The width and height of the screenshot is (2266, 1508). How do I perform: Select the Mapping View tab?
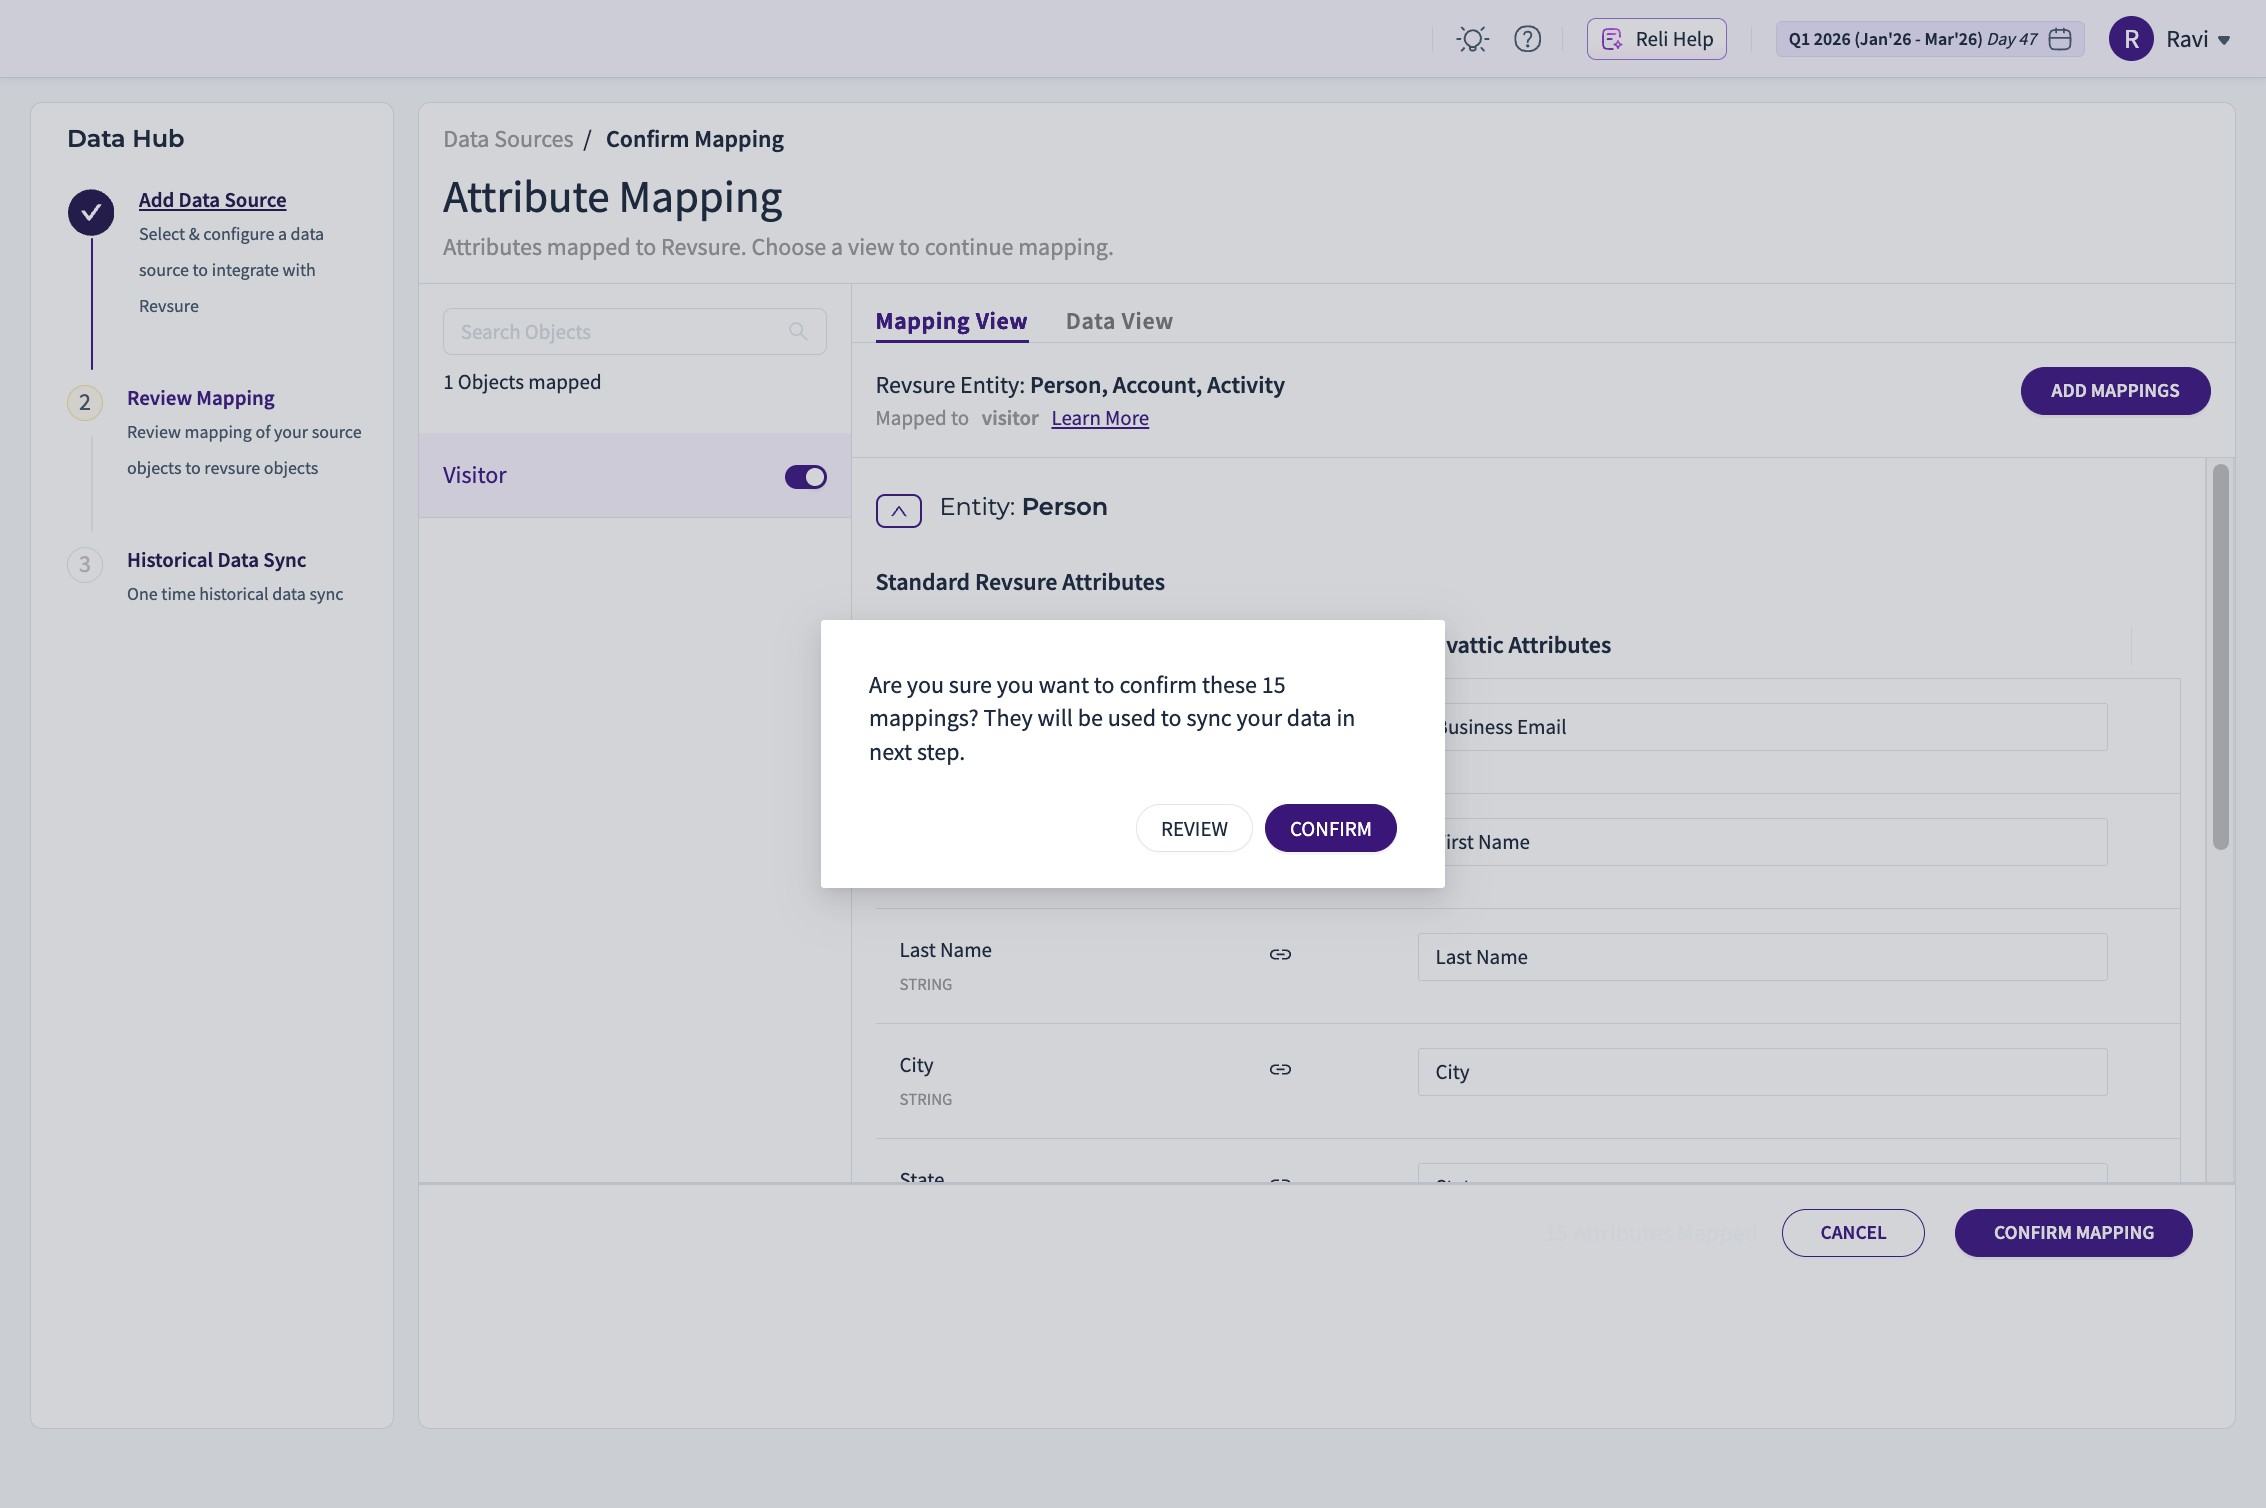pos(951,321)
